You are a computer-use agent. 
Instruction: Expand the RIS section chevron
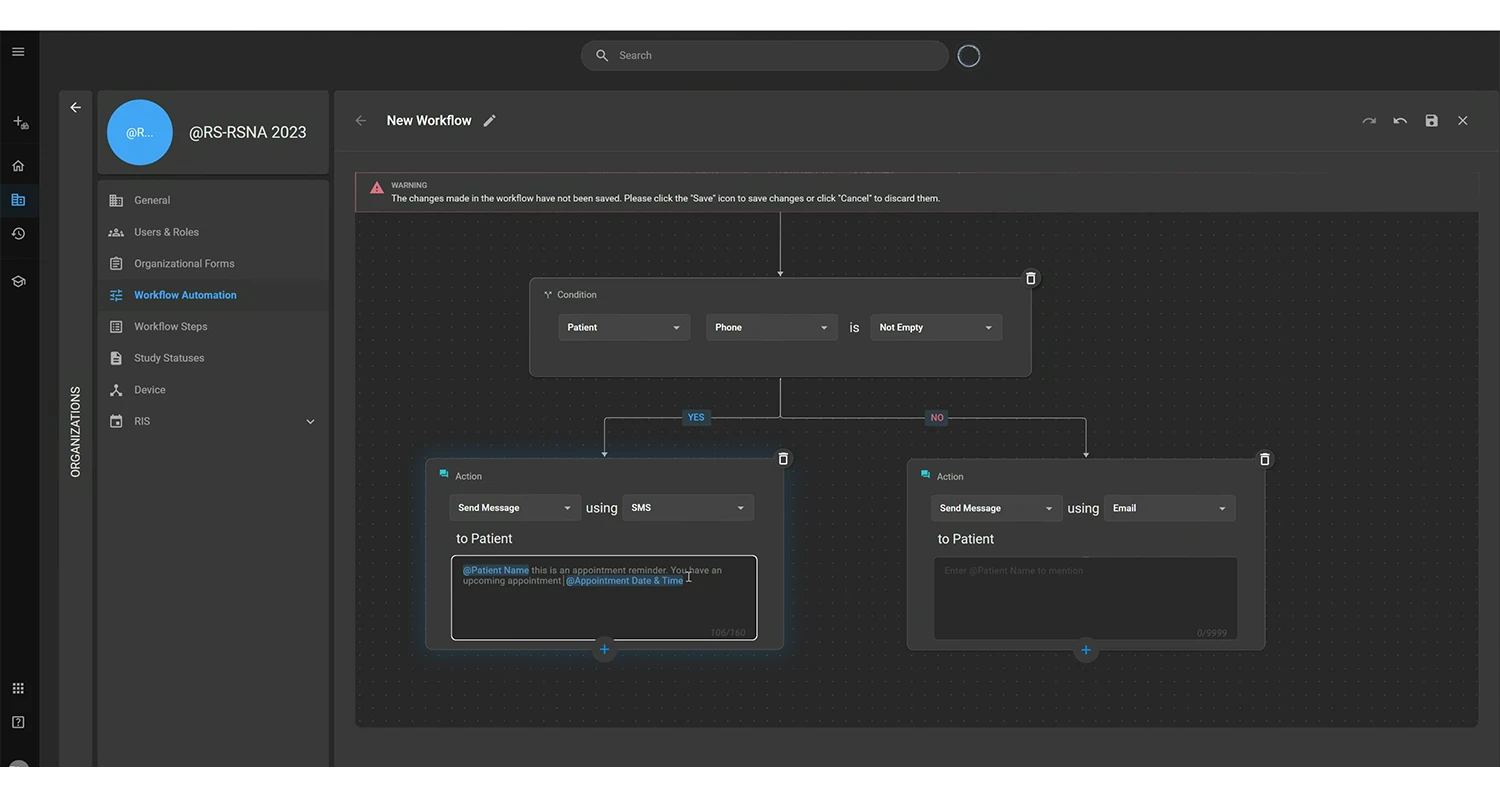click(310, 421)
